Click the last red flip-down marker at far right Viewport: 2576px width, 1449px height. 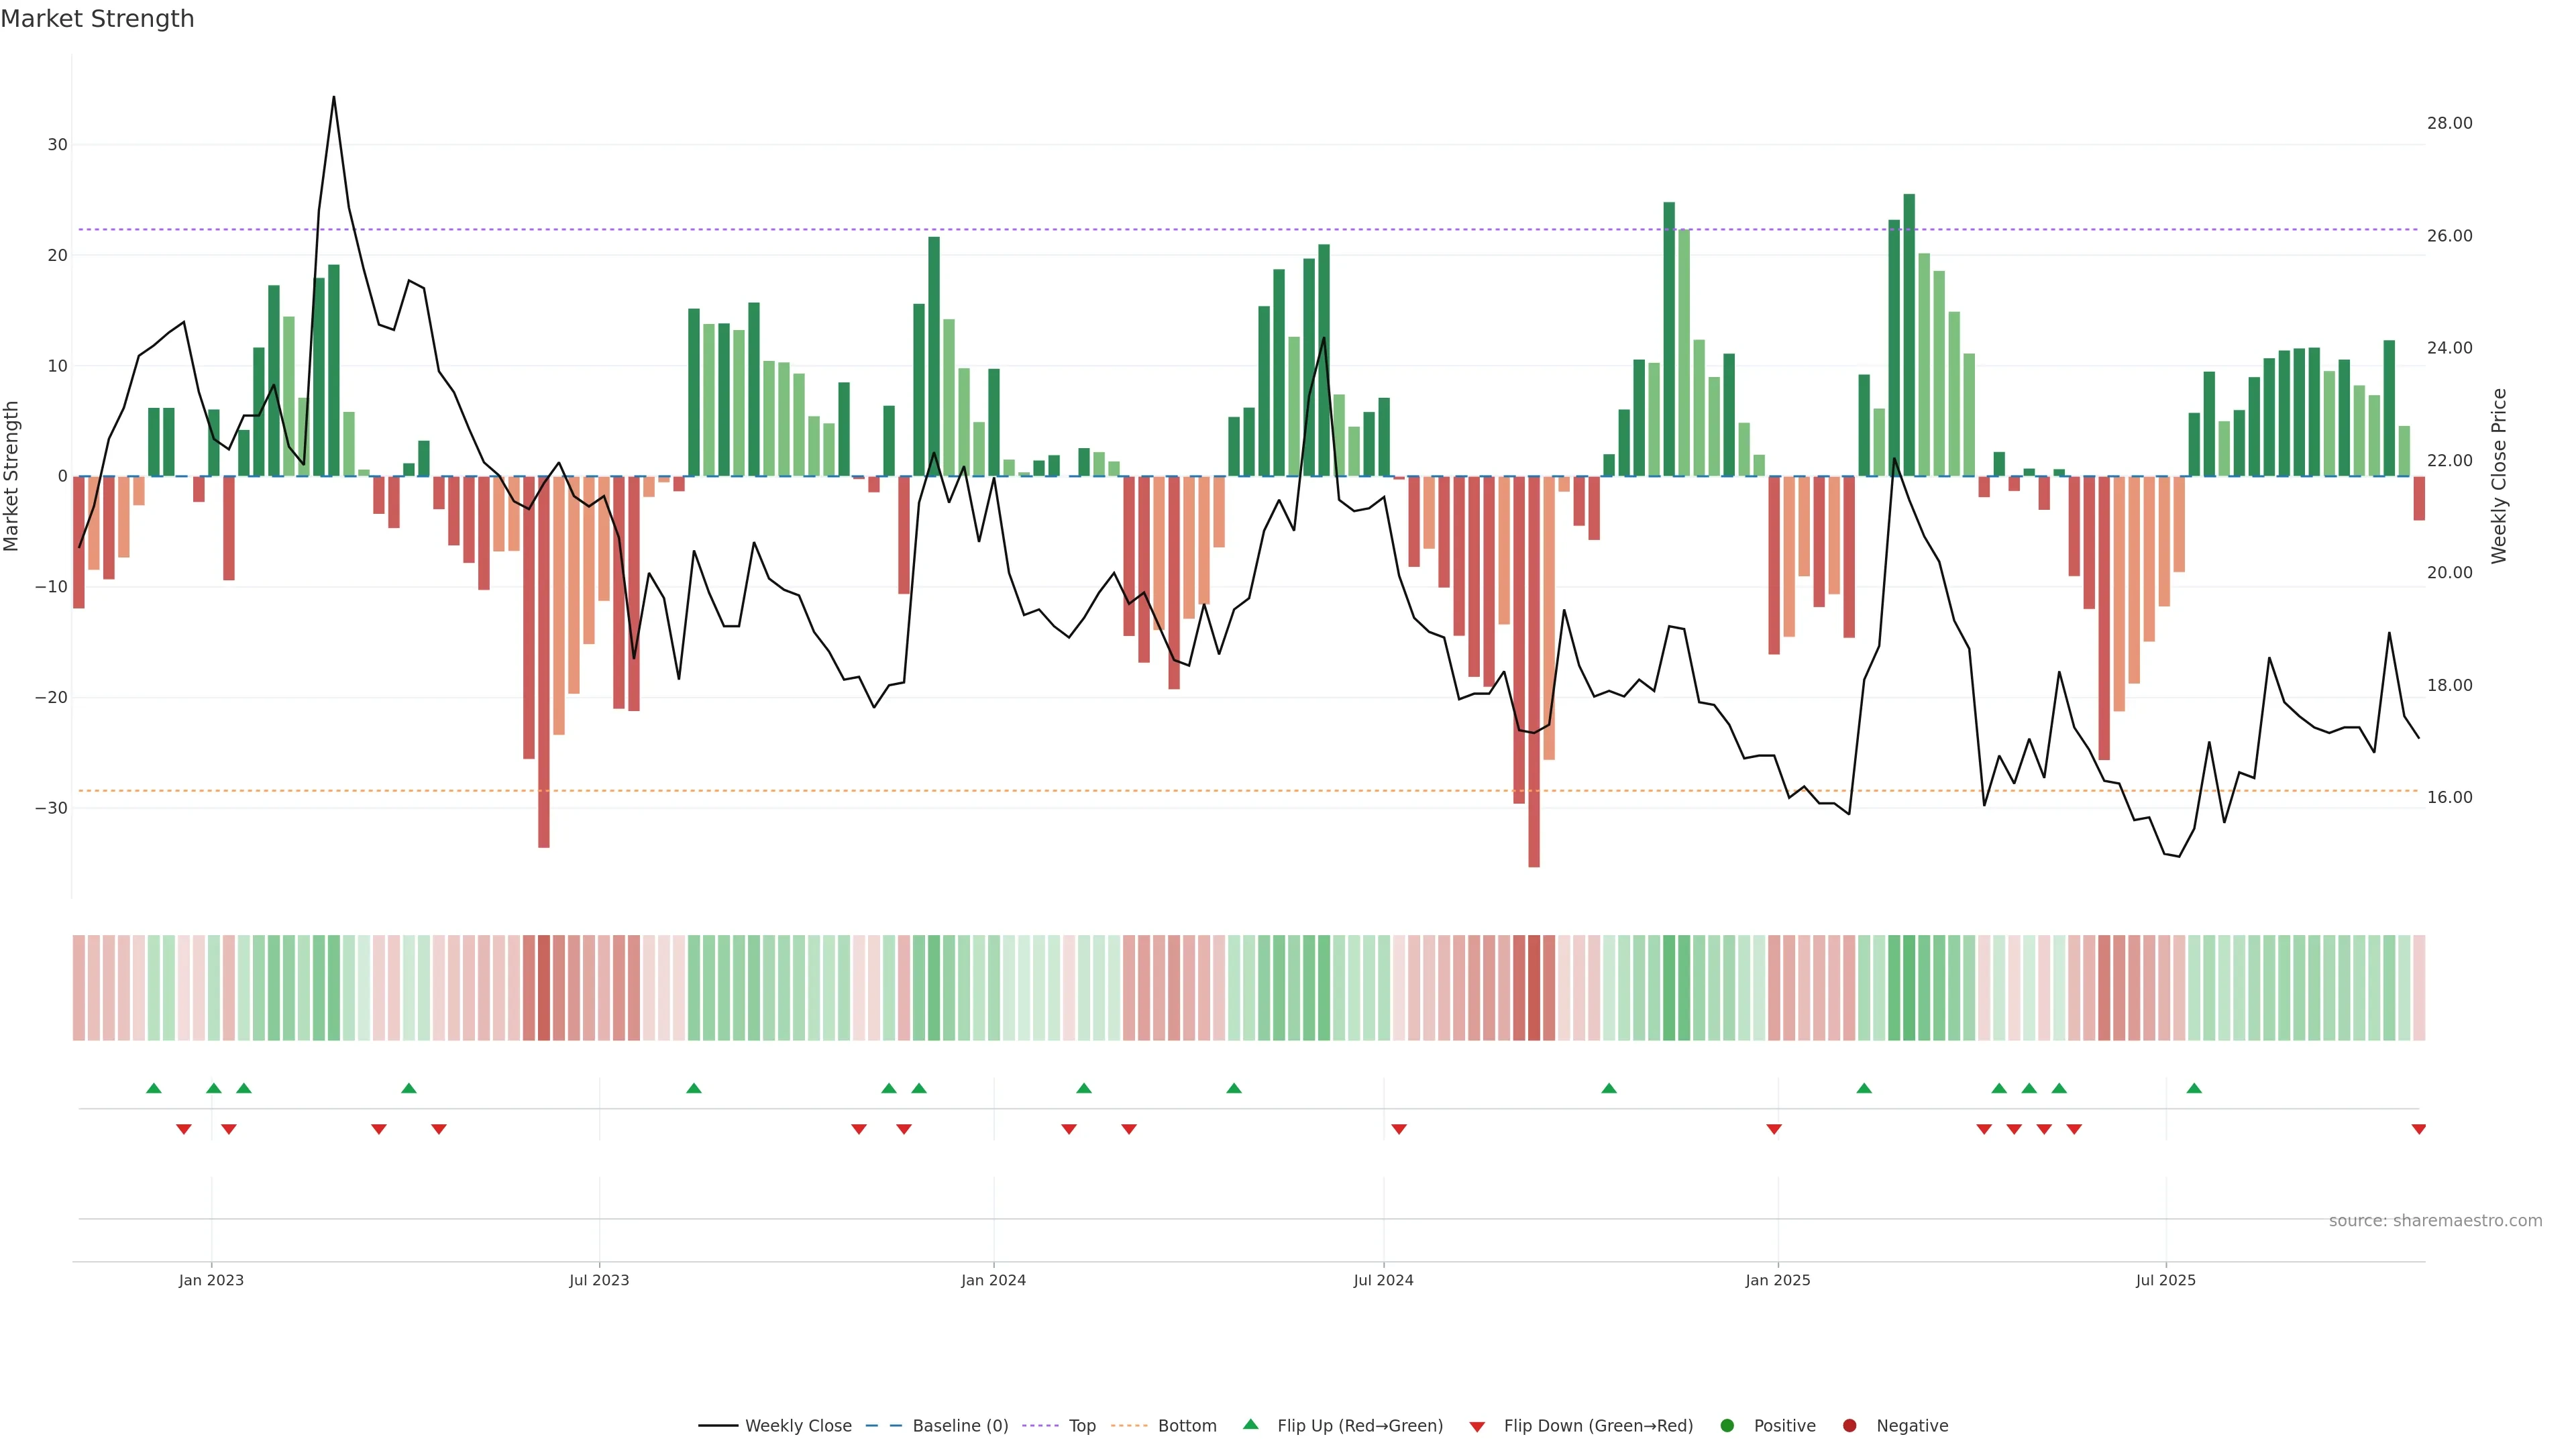2418,1129
